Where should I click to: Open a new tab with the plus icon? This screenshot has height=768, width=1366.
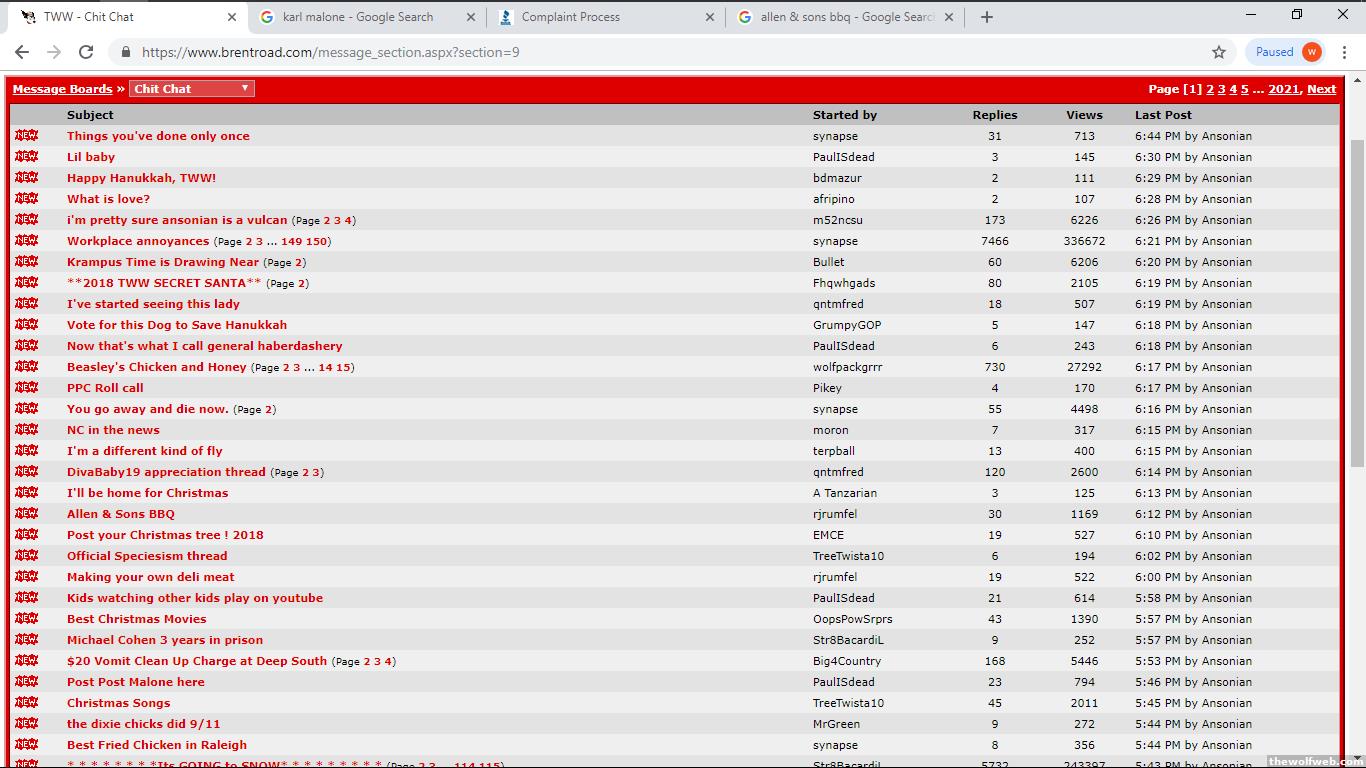click(986, 17)
